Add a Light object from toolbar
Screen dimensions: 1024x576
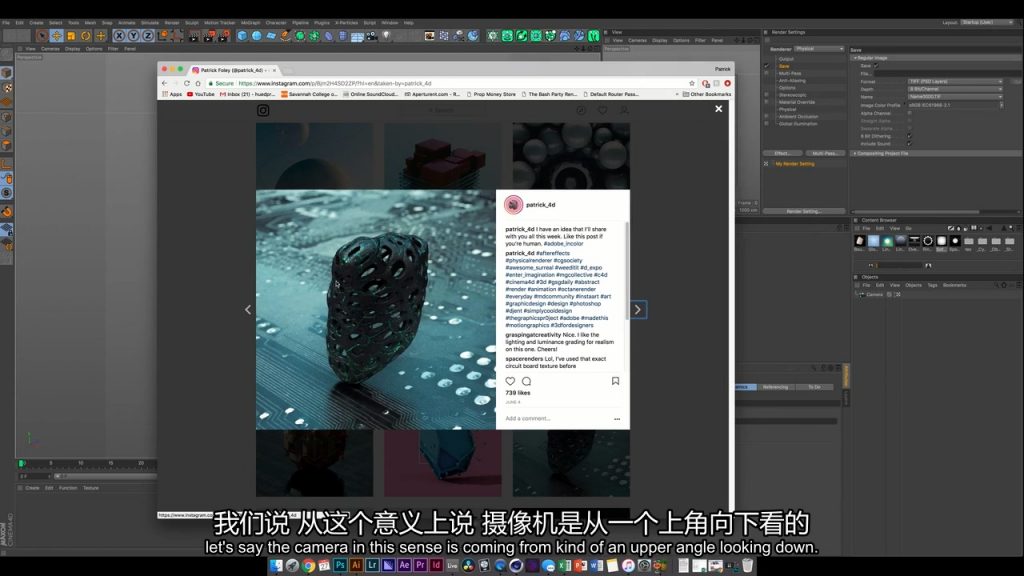coord(386,36)
